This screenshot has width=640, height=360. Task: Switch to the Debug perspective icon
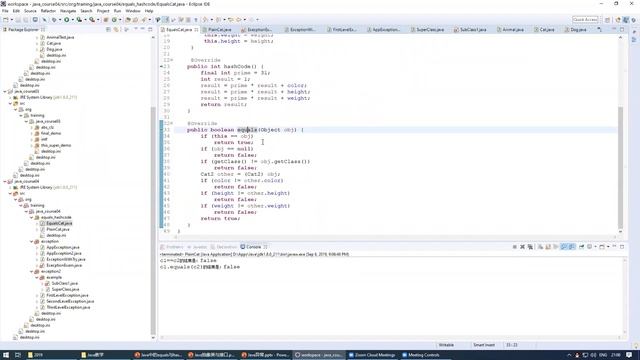[x=633, y=20]
